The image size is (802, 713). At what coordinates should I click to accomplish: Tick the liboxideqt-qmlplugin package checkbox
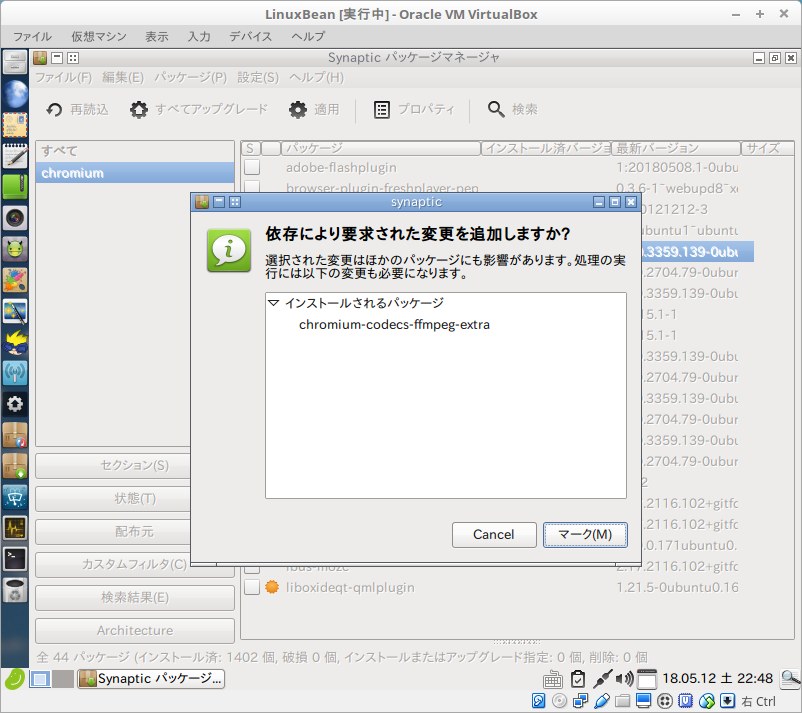pyautogui.click(x=252, y=587)
